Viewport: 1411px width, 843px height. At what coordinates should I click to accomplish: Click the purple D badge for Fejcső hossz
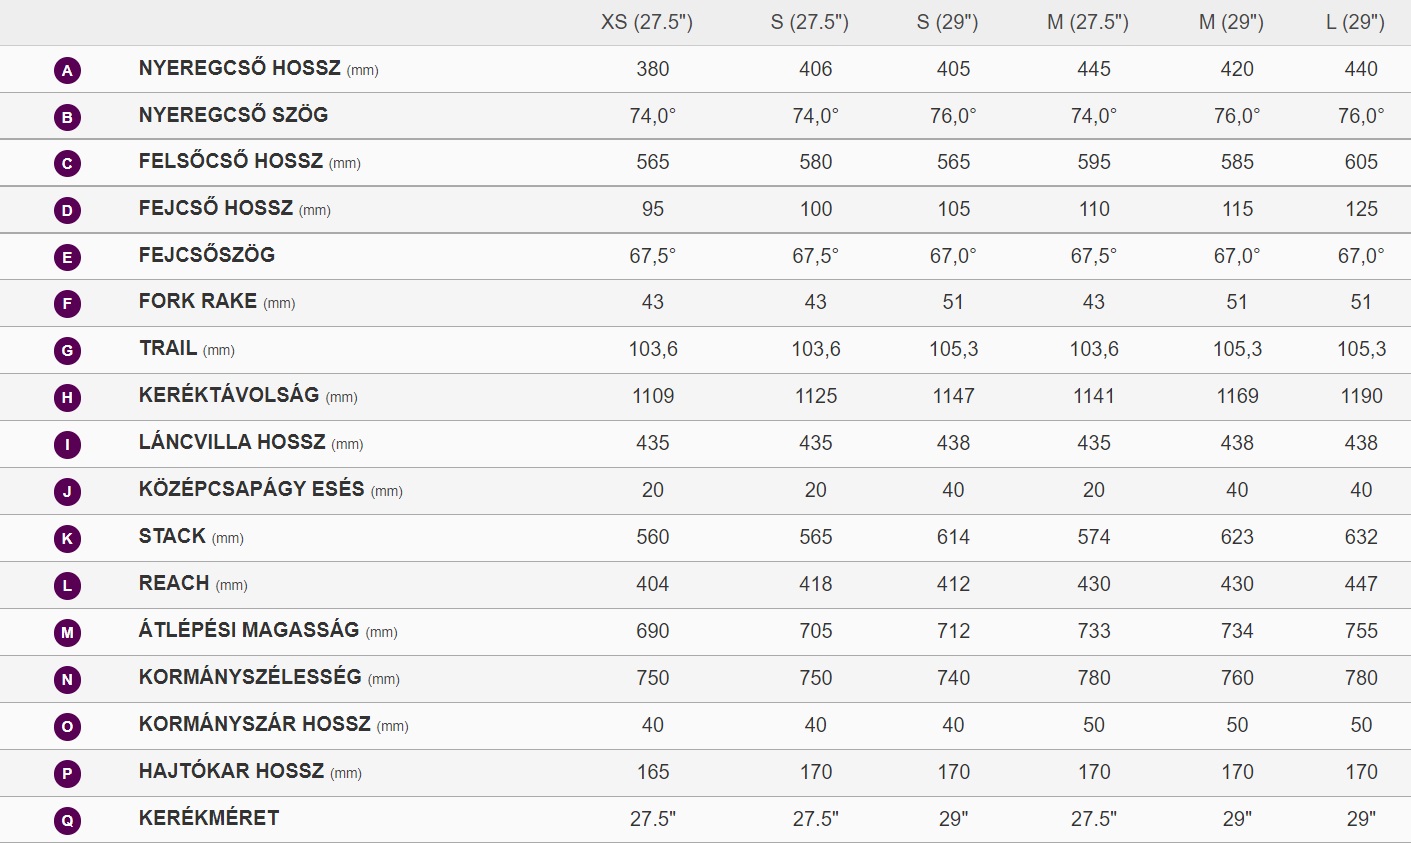pos(67,210)
